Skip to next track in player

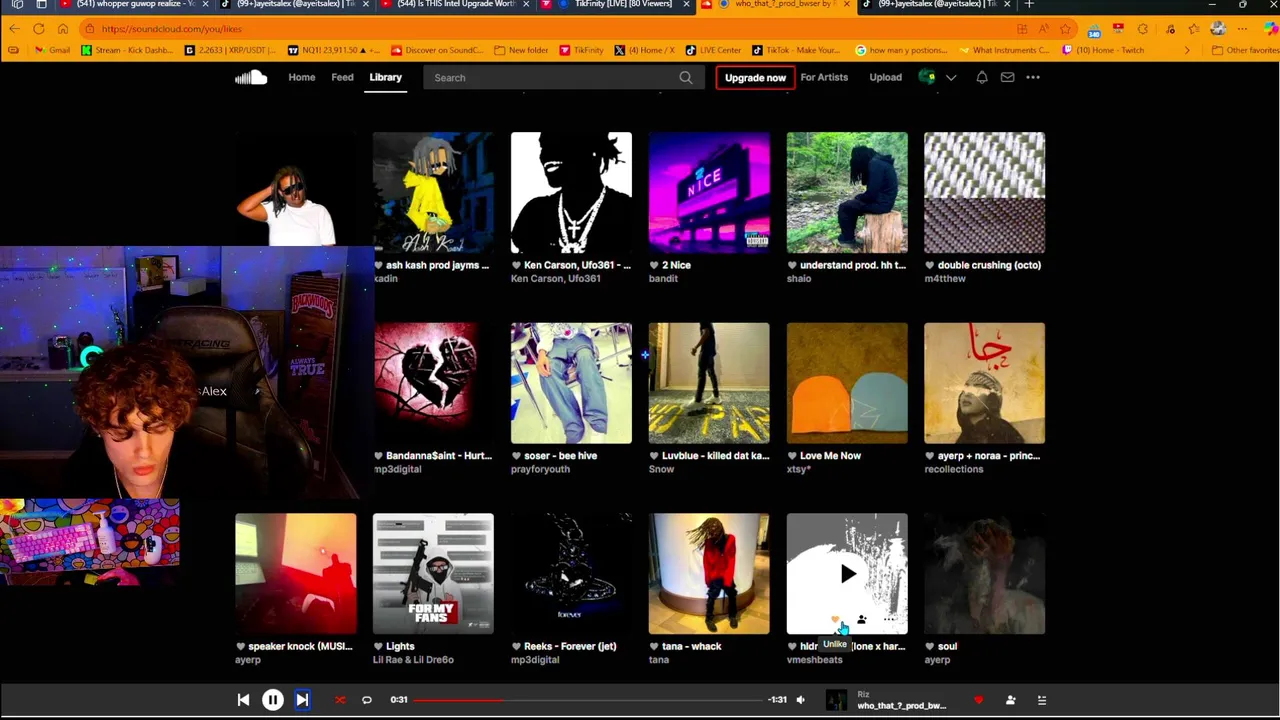tap(302, 700)
